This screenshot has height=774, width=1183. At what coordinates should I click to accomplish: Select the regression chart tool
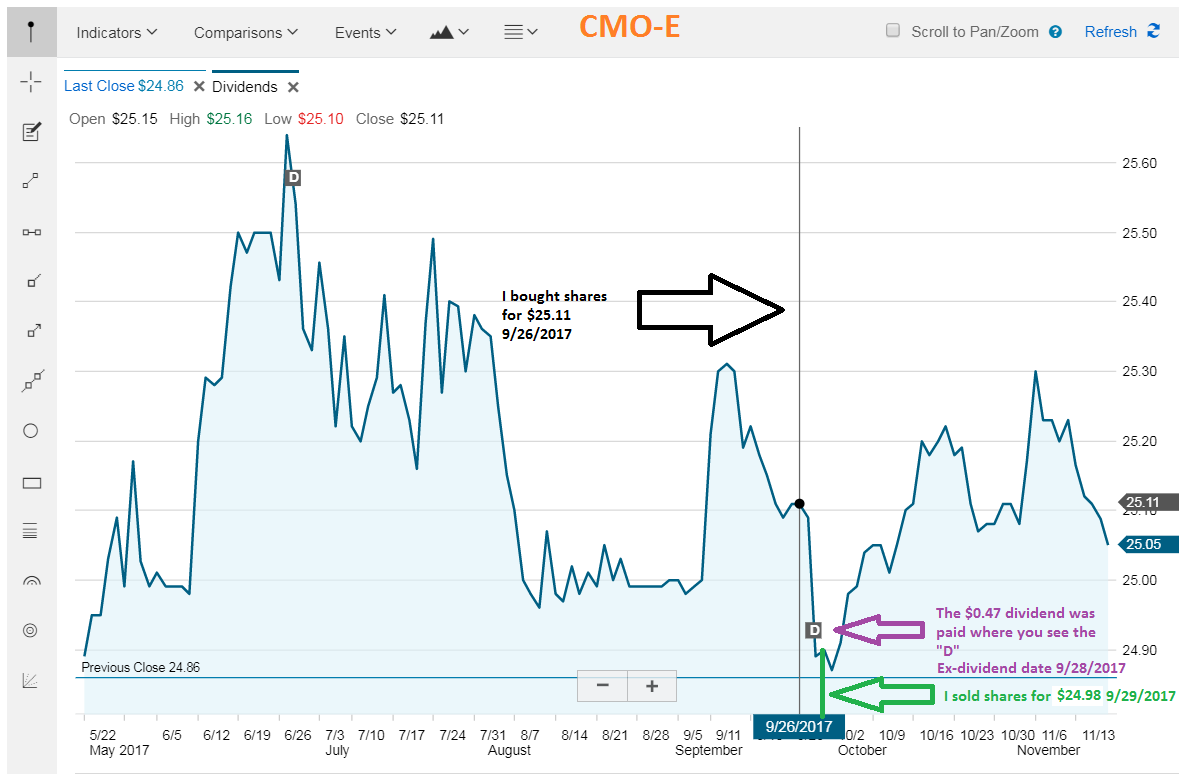(x=30, y=680)
